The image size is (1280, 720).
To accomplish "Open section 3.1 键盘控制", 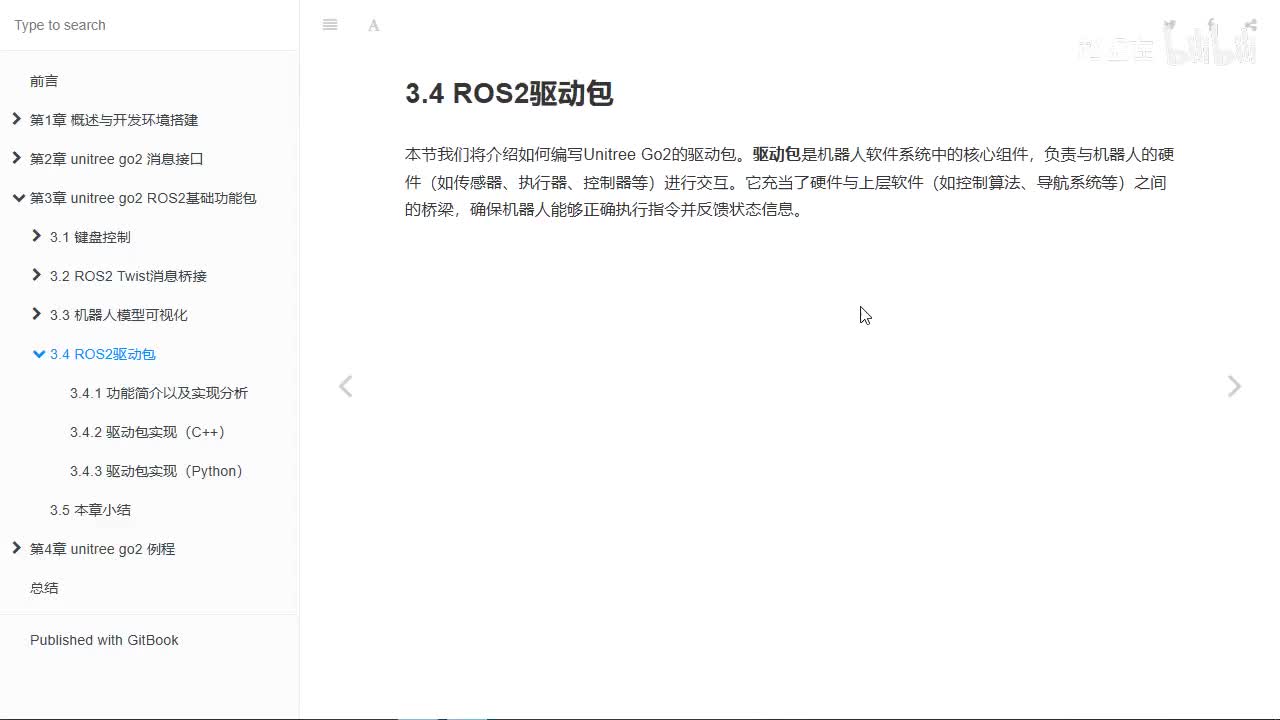I will click(90, 237).
